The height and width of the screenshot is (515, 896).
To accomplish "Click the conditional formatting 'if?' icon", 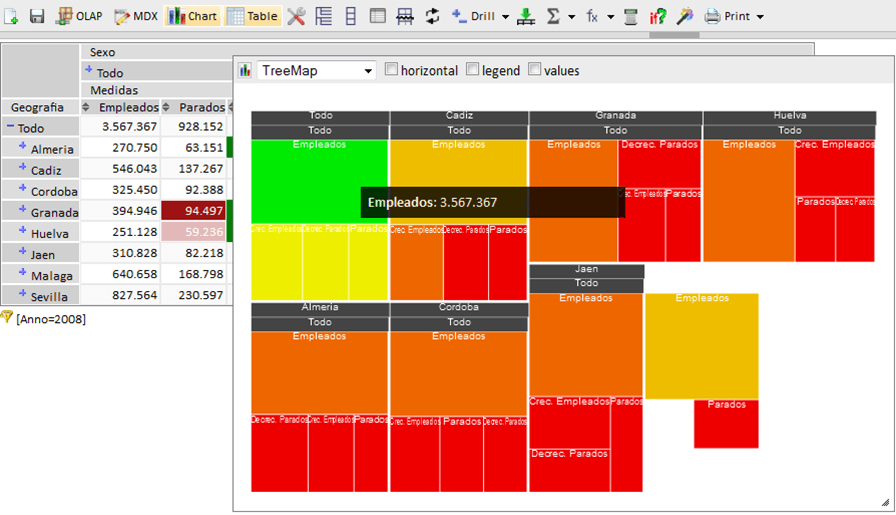I will tap(658, 16).
